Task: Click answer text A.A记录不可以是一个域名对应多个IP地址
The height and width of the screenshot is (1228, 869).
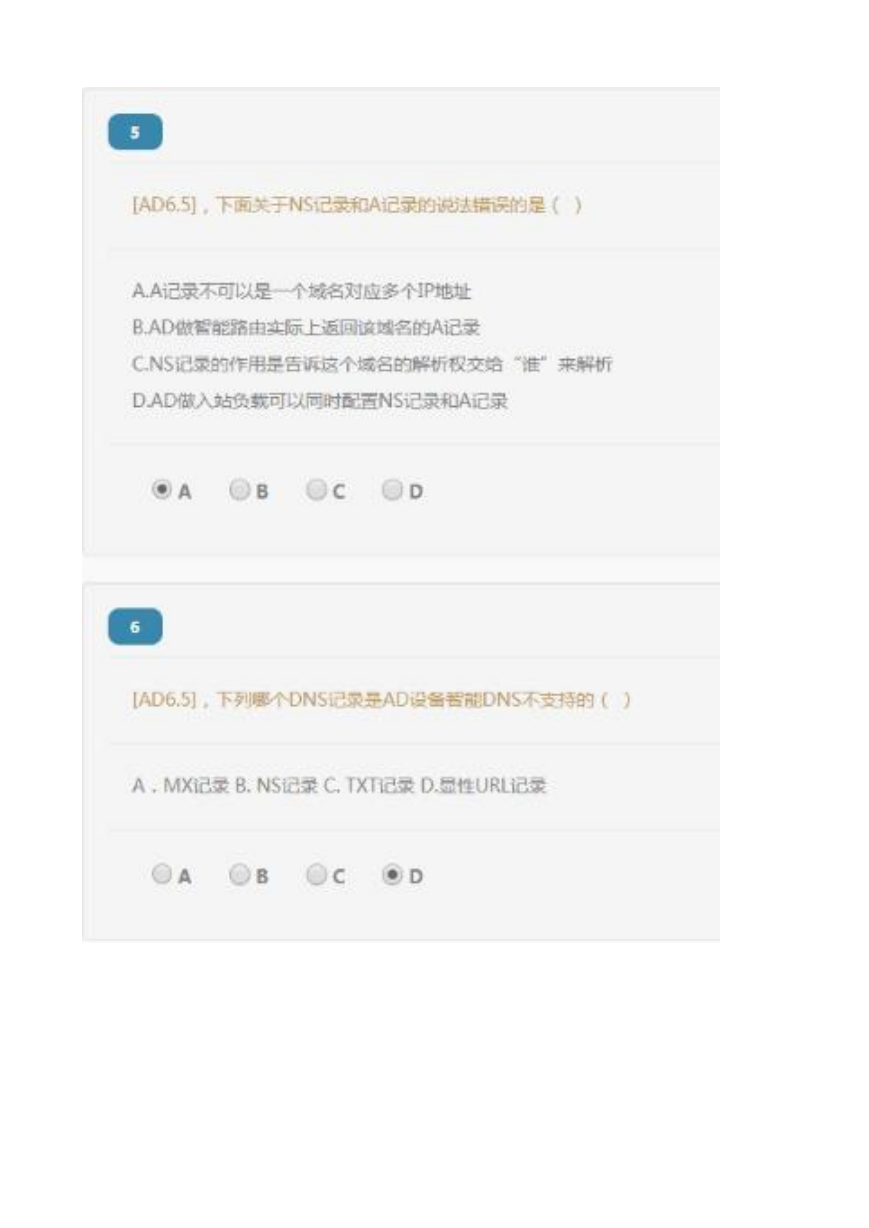Action: pyautogui.click(x=301, y=292)
